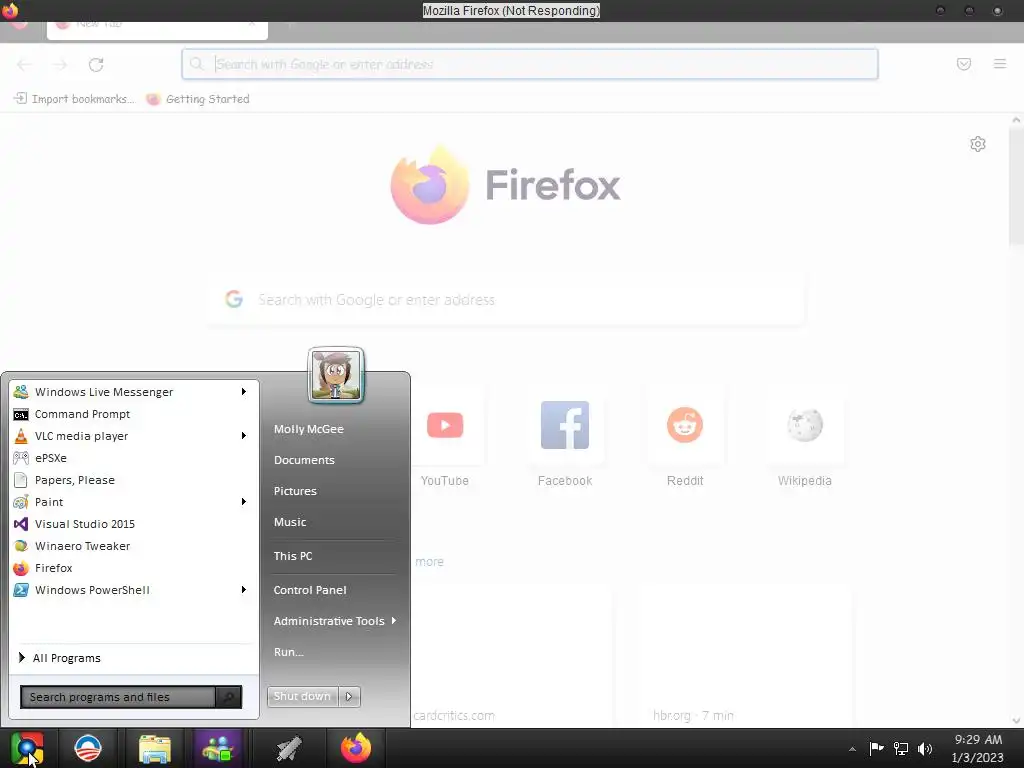The image size is (1024, 768).
Task: Open Windows Live Messenger taskbar icon
Action: click(x=219, y=748)
